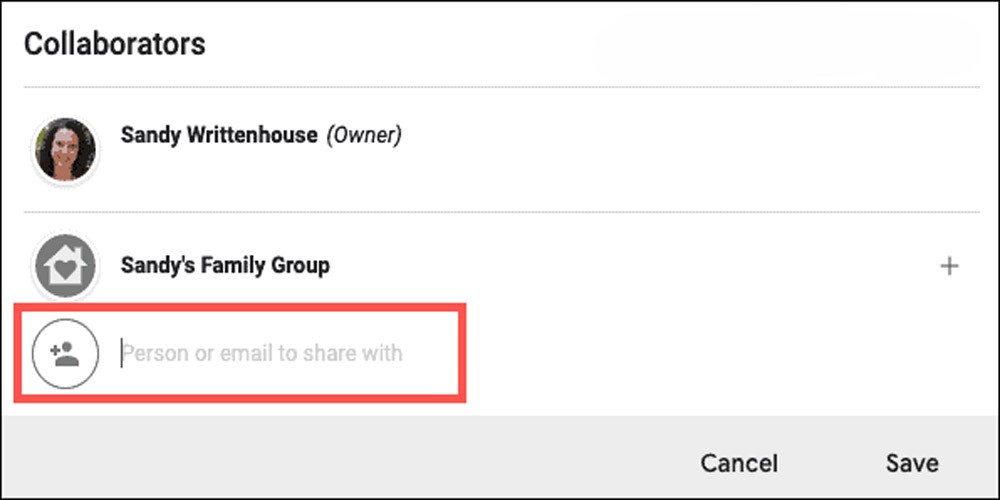Click the add person icon
This screenshot has height=500, width=1000.
(x=66, y=353)
